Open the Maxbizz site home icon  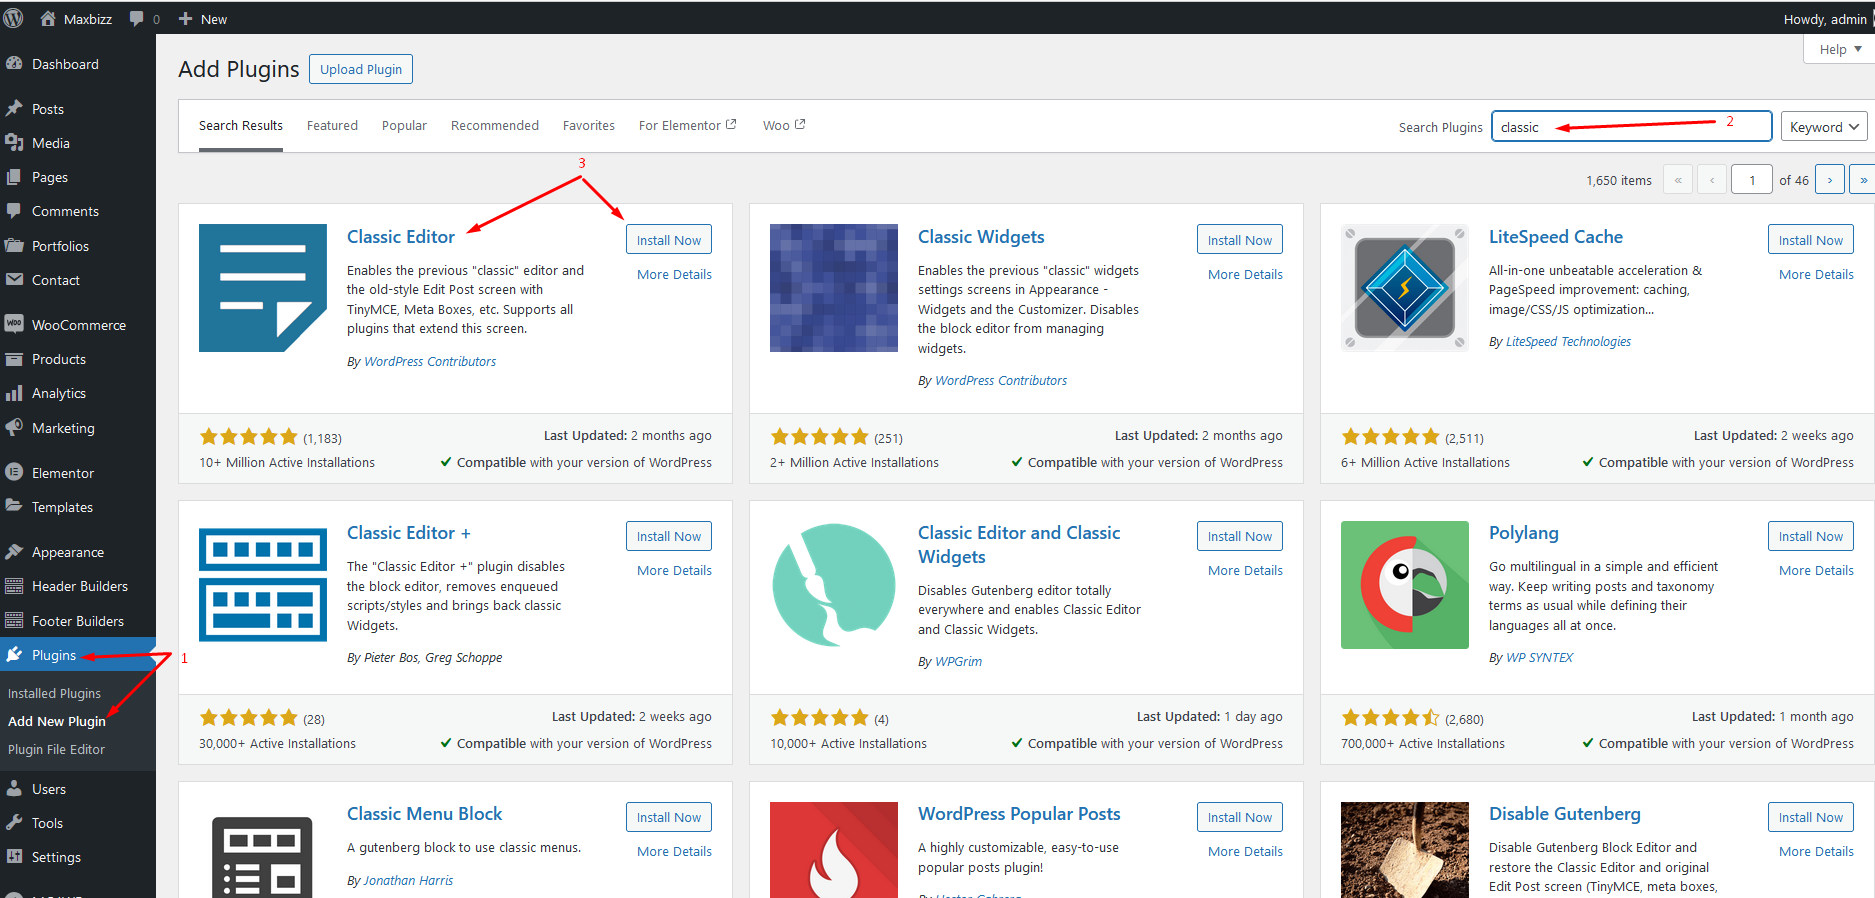pyautogui.click(x=48, y=19)
